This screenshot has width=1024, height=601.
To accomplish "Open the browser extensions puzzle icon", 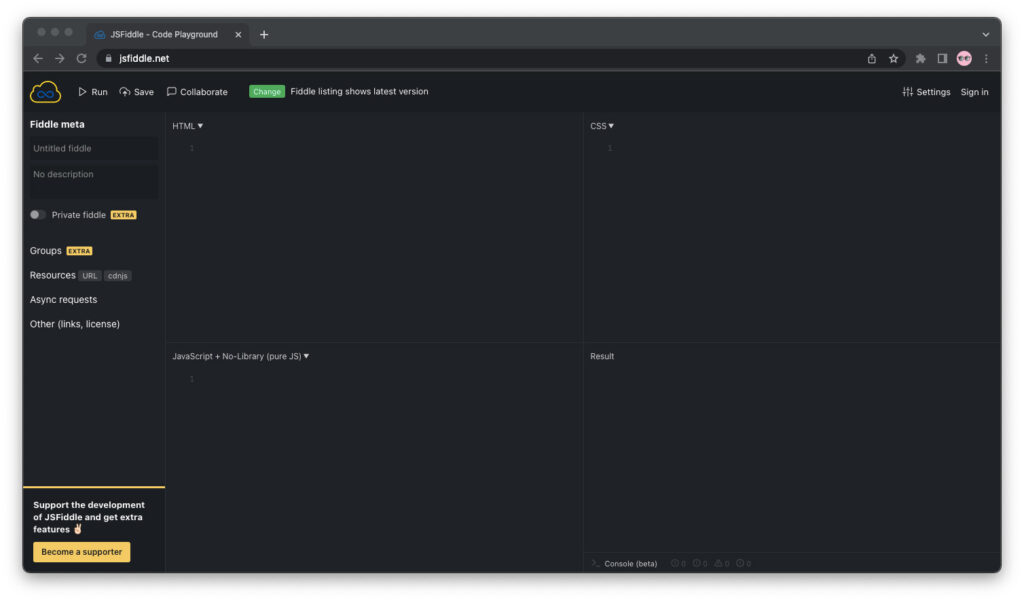I will coord(920,58).
